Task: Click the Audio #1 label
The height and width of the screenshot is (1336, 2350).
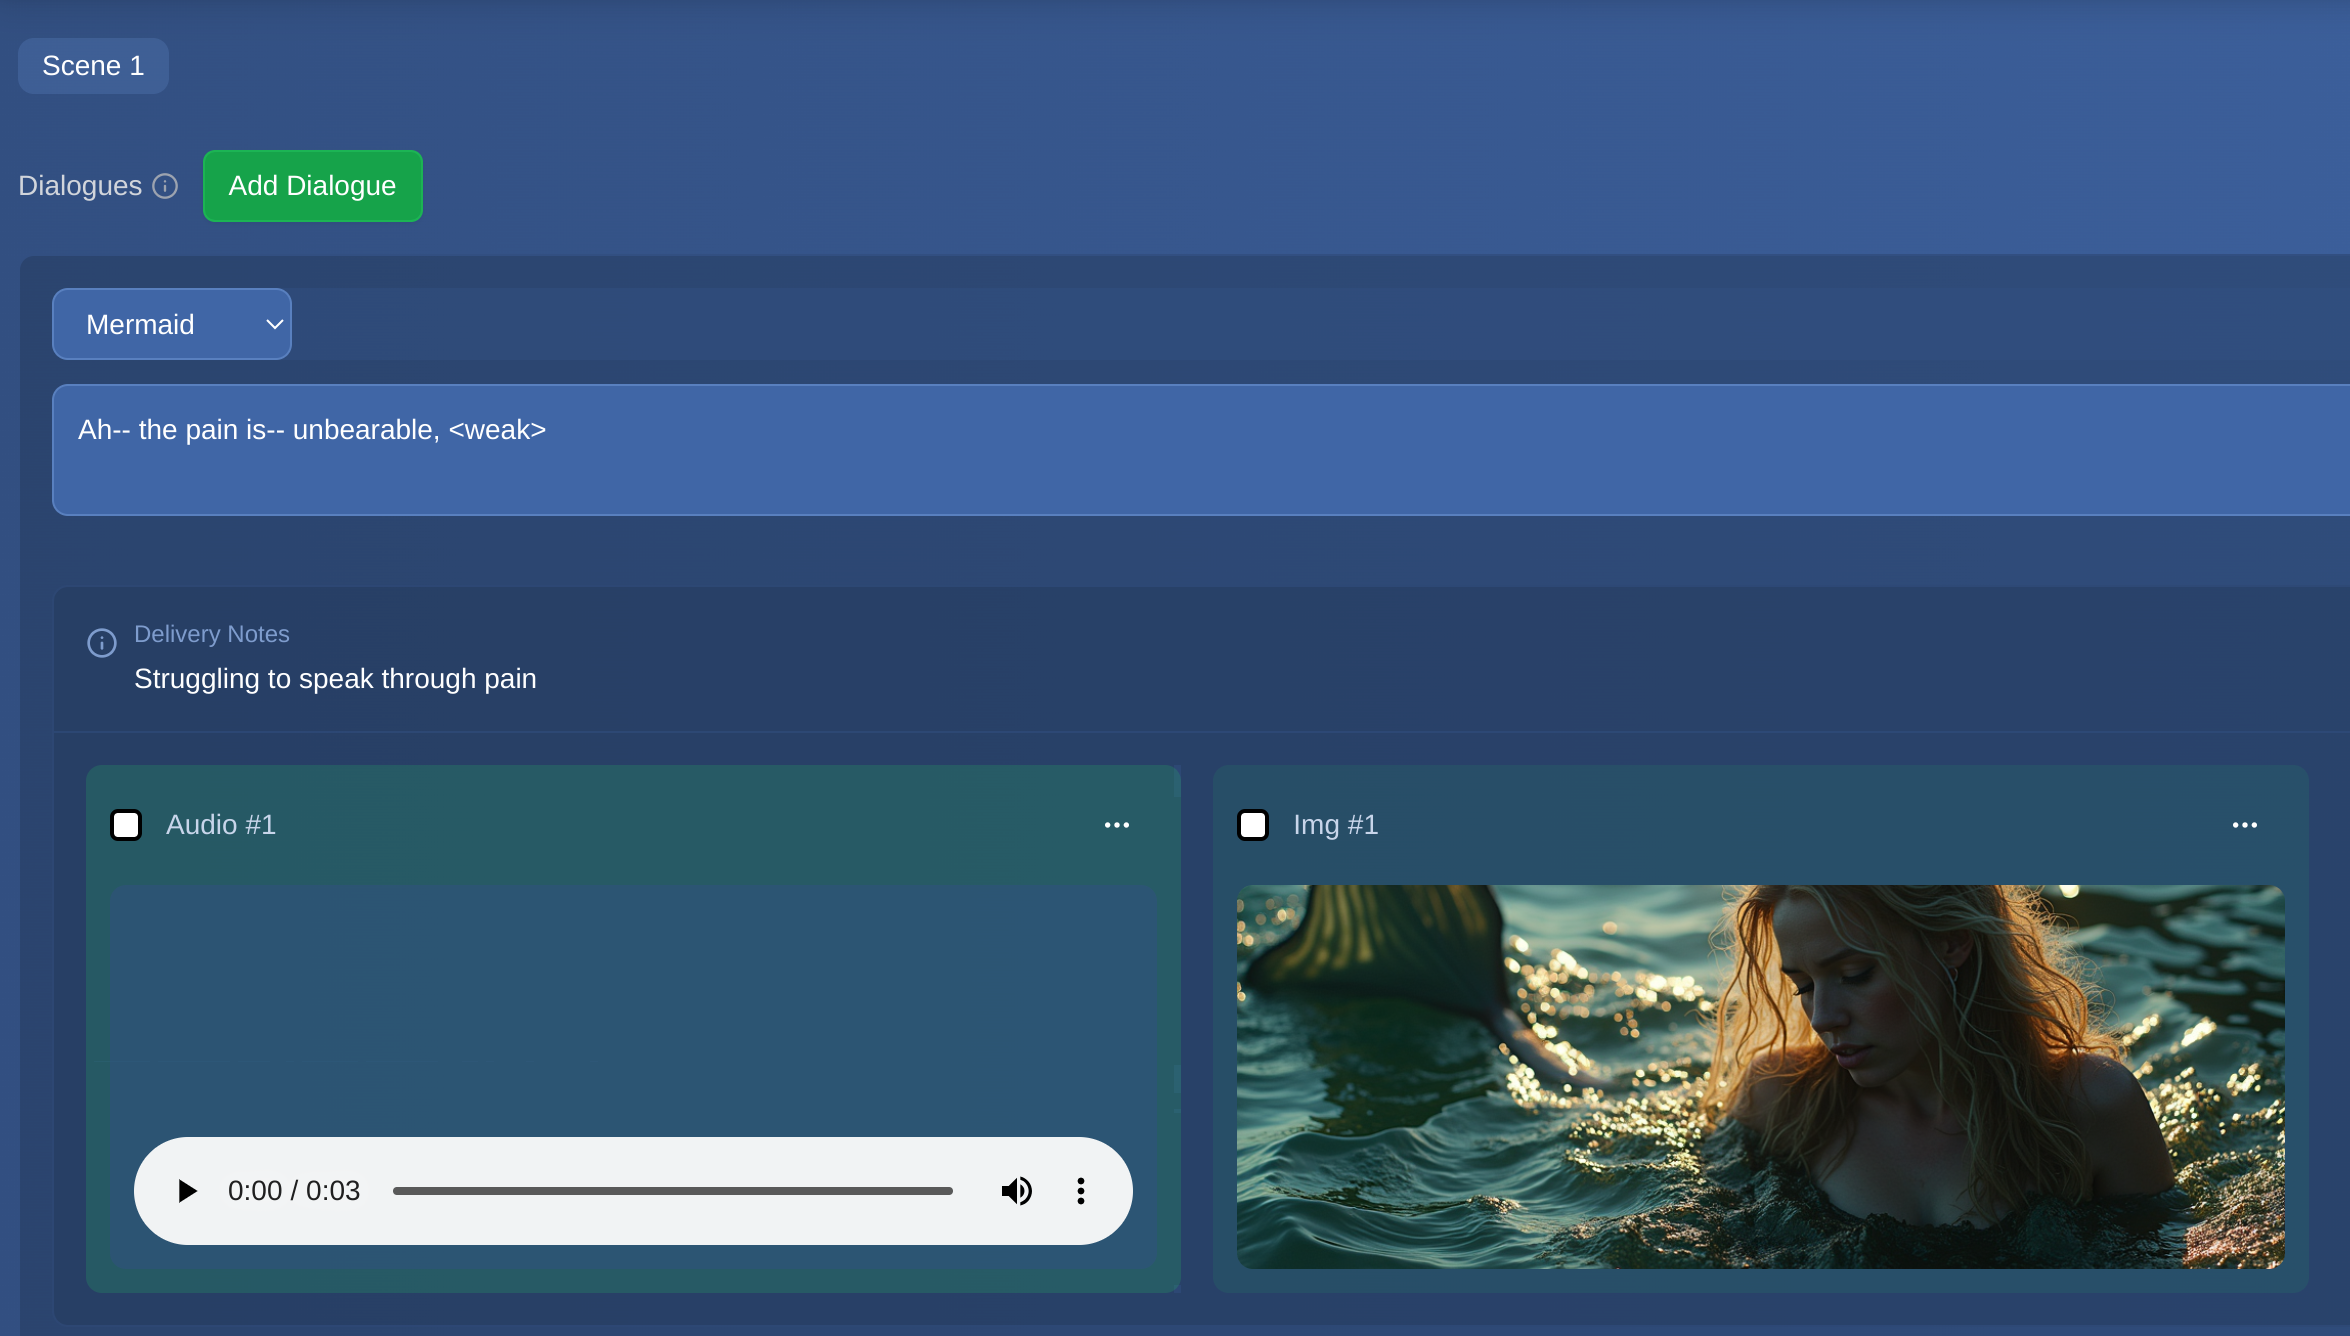Action: coord(221,825)
